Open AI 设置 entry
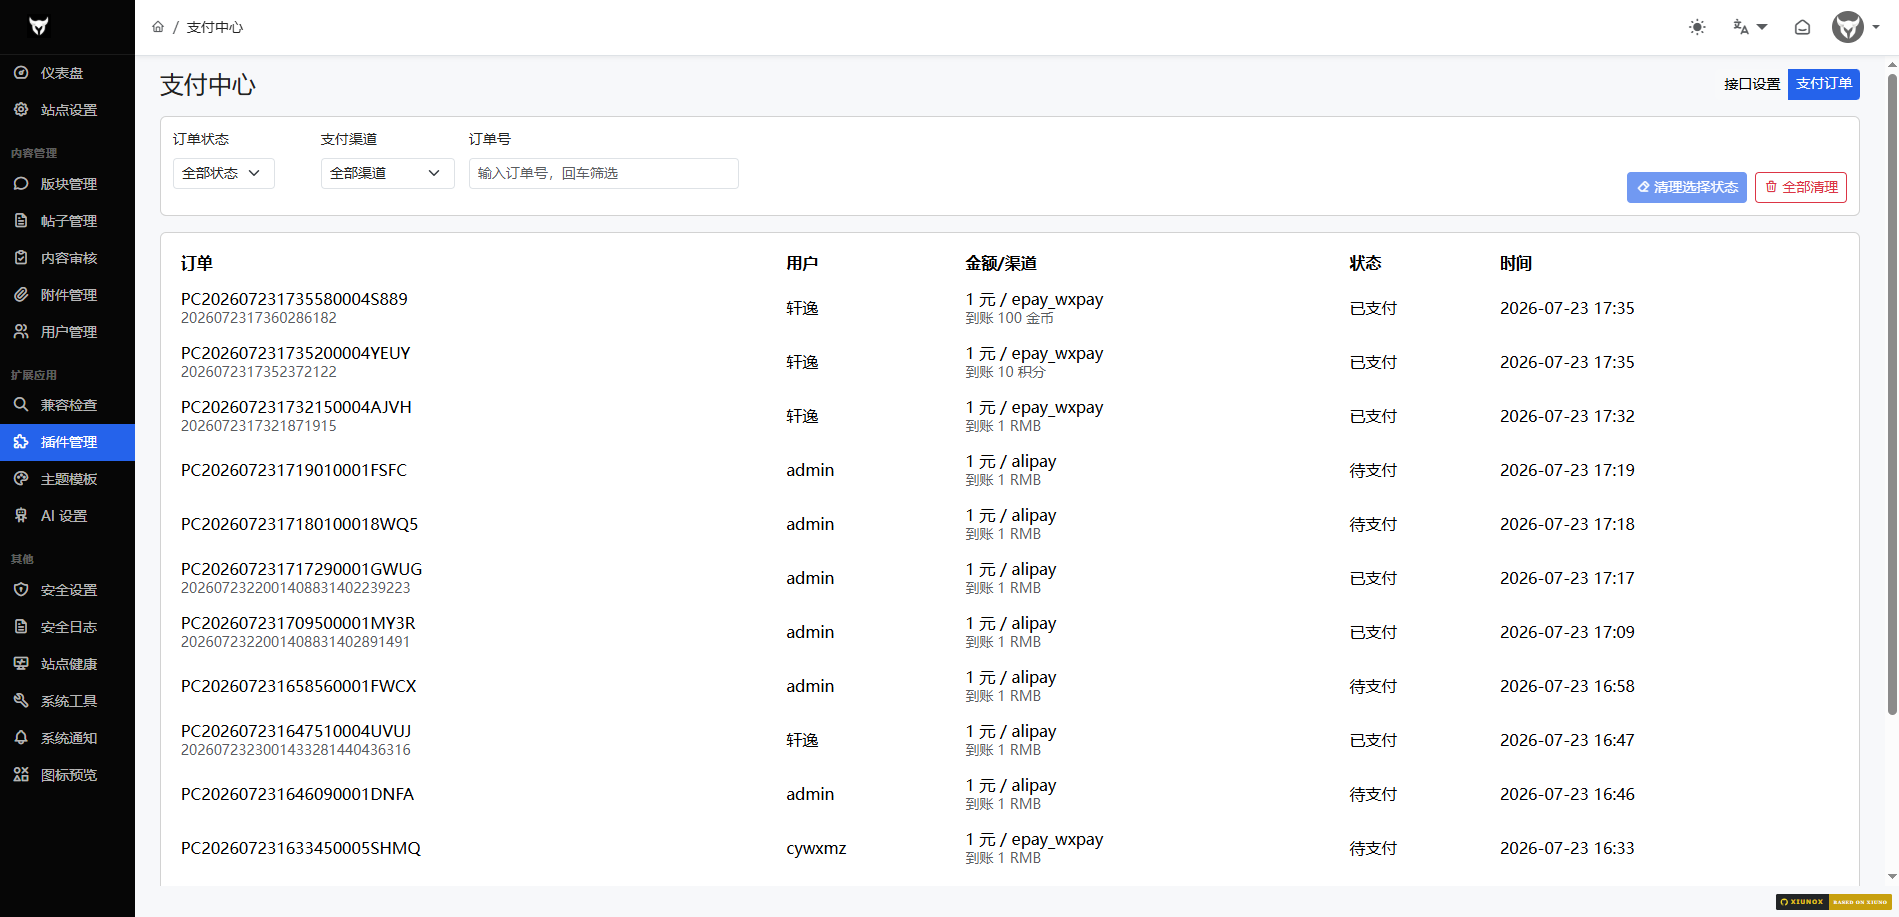 point(67,516)
